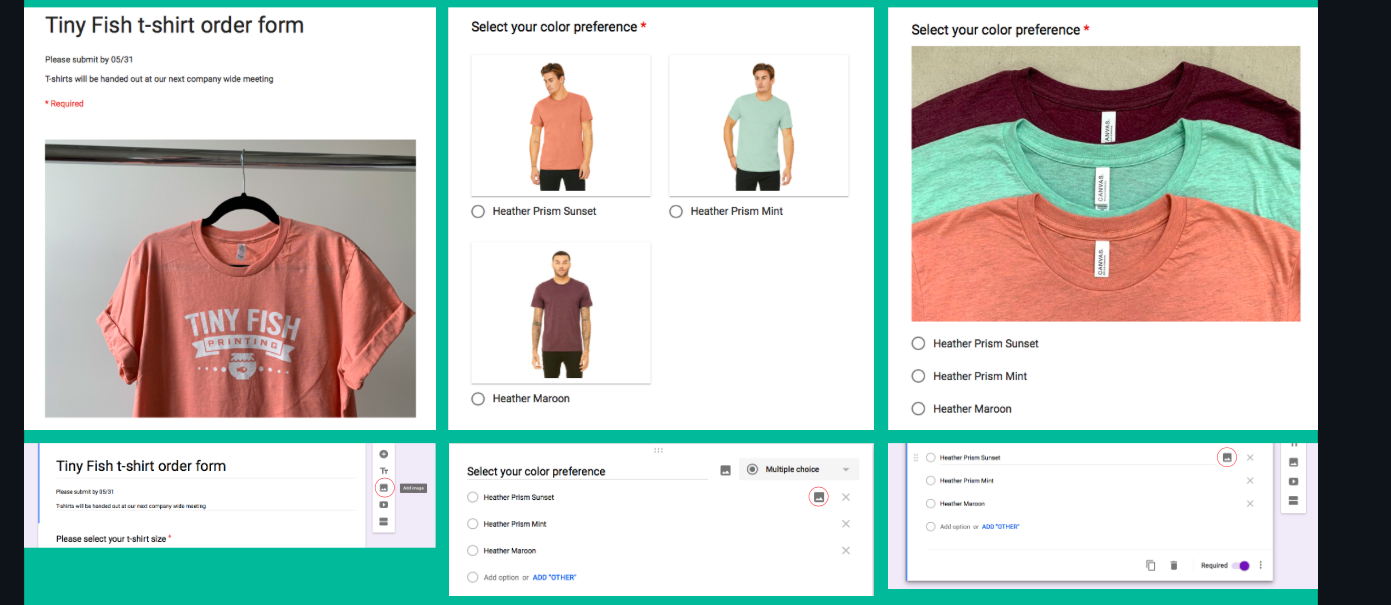Viewport: 1391px width, 605px height.
Task: Click circled image icon below Multiple choice dropdown
Action: (818, 497)
